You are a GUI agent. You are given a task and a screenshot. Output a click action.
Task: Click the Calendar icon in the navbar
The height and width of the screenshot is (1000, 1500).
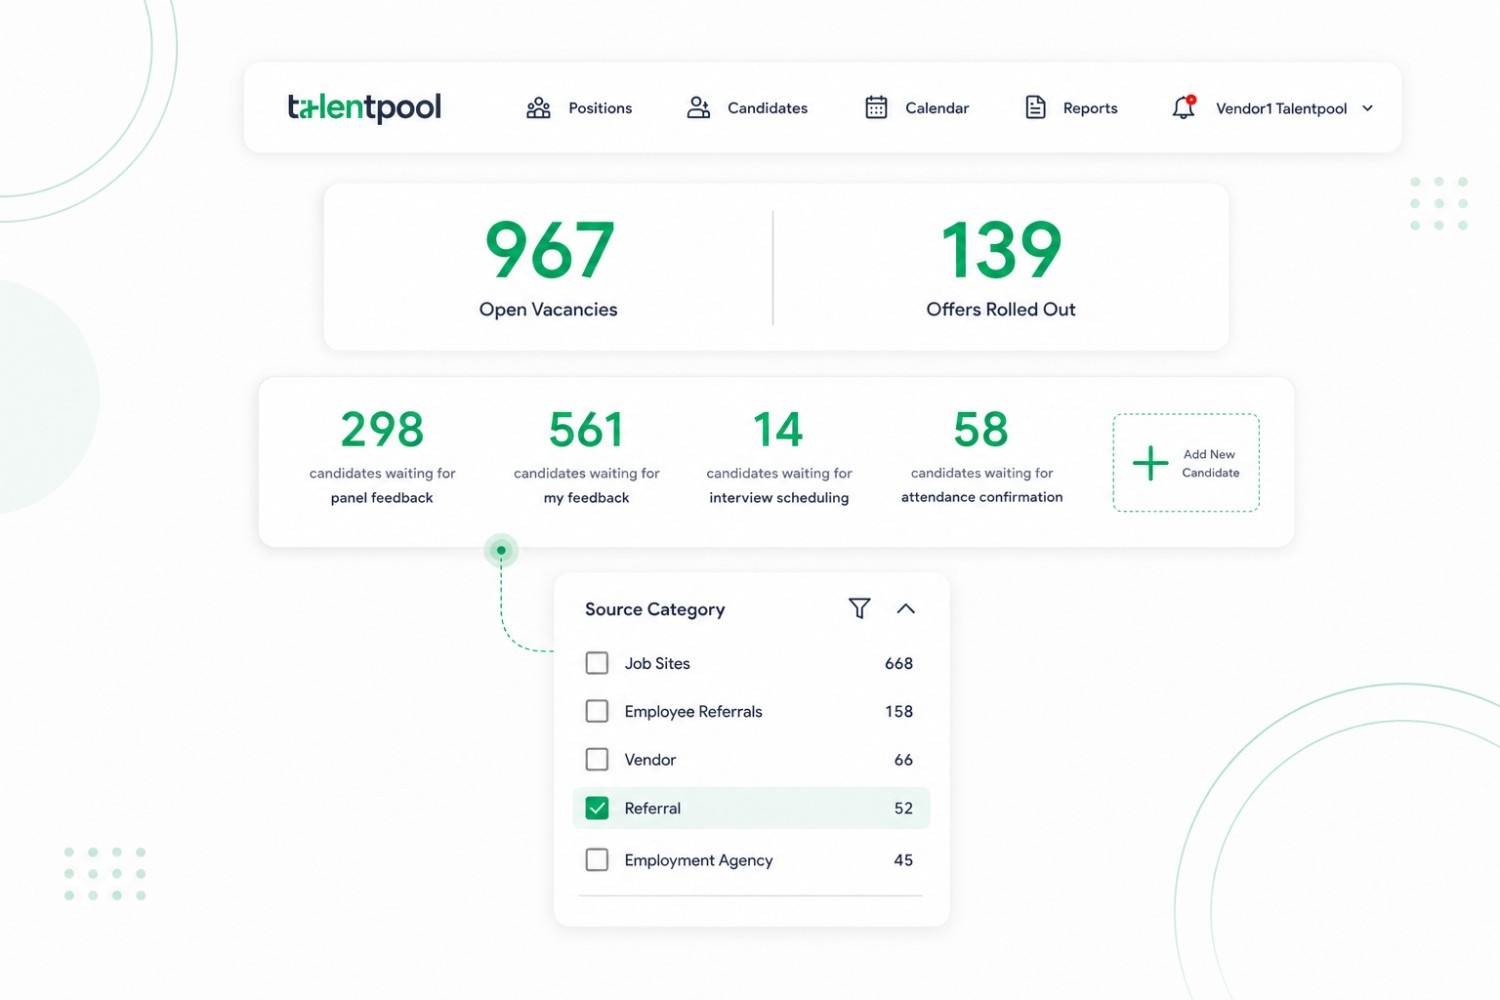point(876,107)
